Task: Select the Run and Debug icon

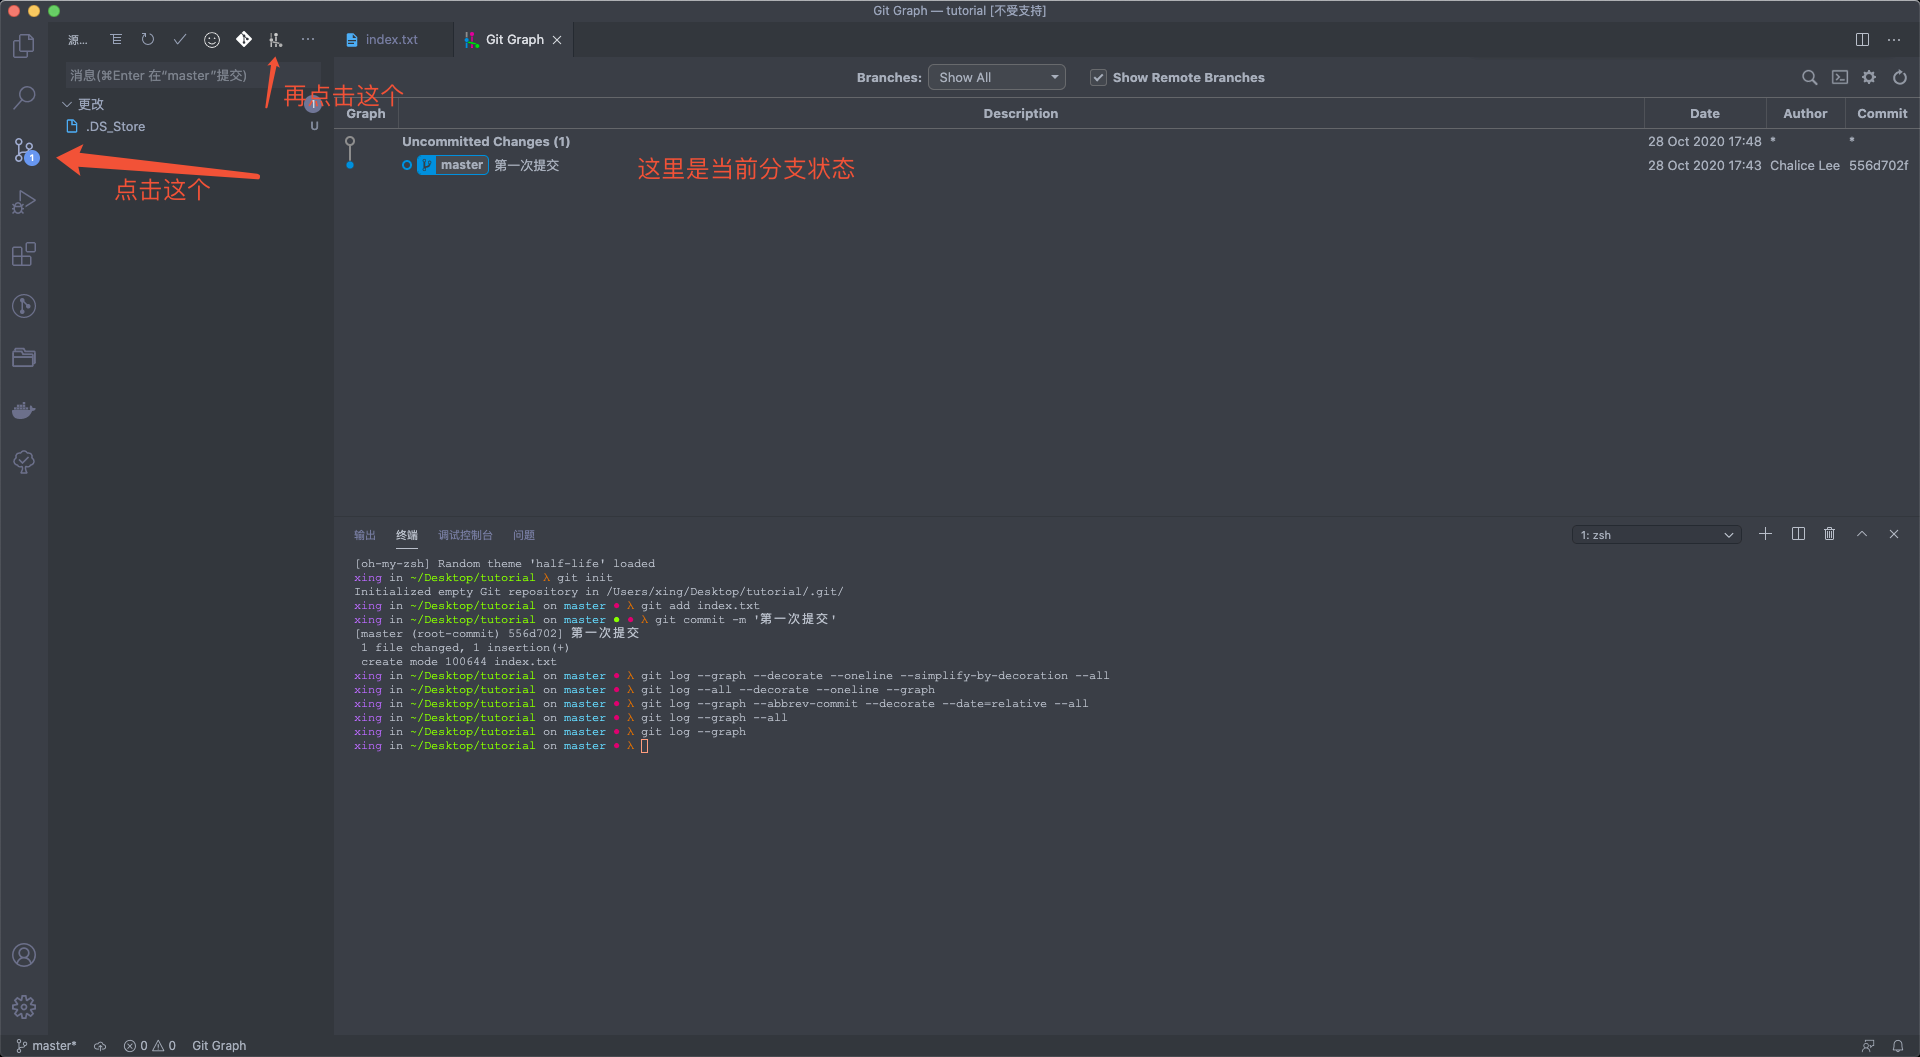Action: pyautogui.click(x=24, y=202)
